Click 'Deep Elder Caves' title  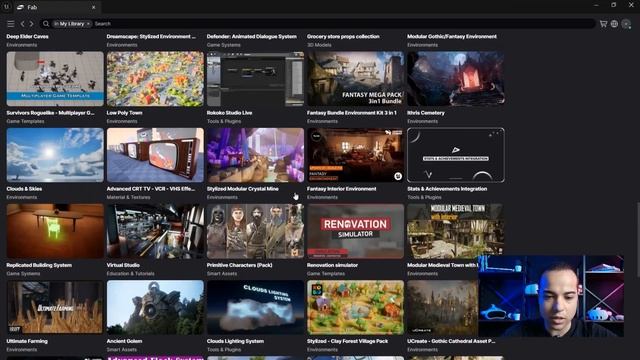(x=27, y=36)
